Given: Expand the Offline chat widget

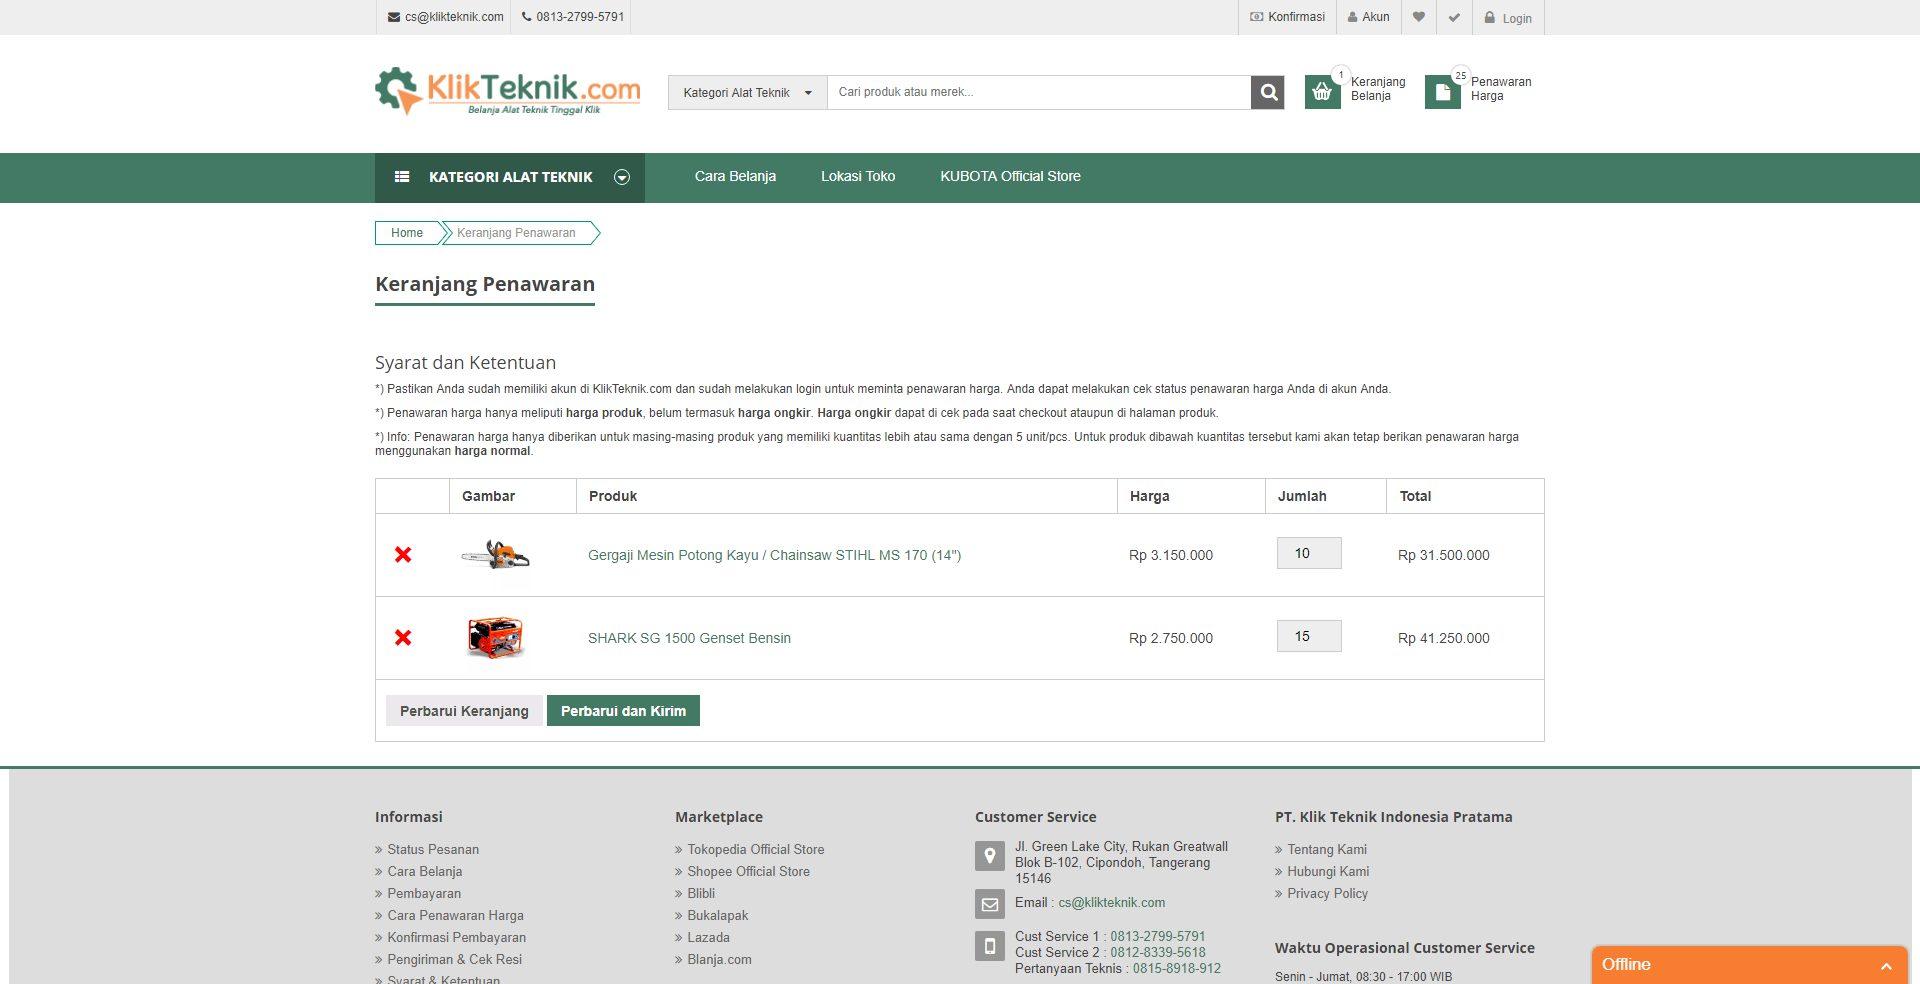Looking at the screenshot, I should click(1749, 965).
